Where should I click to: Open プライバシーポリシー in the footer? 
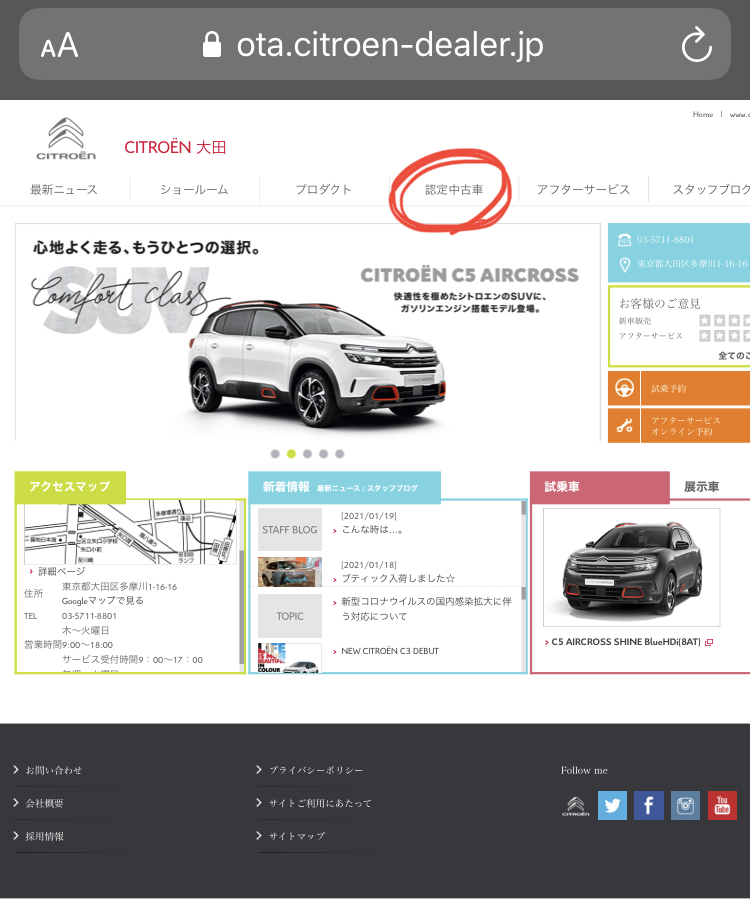[x=316, y=770]
